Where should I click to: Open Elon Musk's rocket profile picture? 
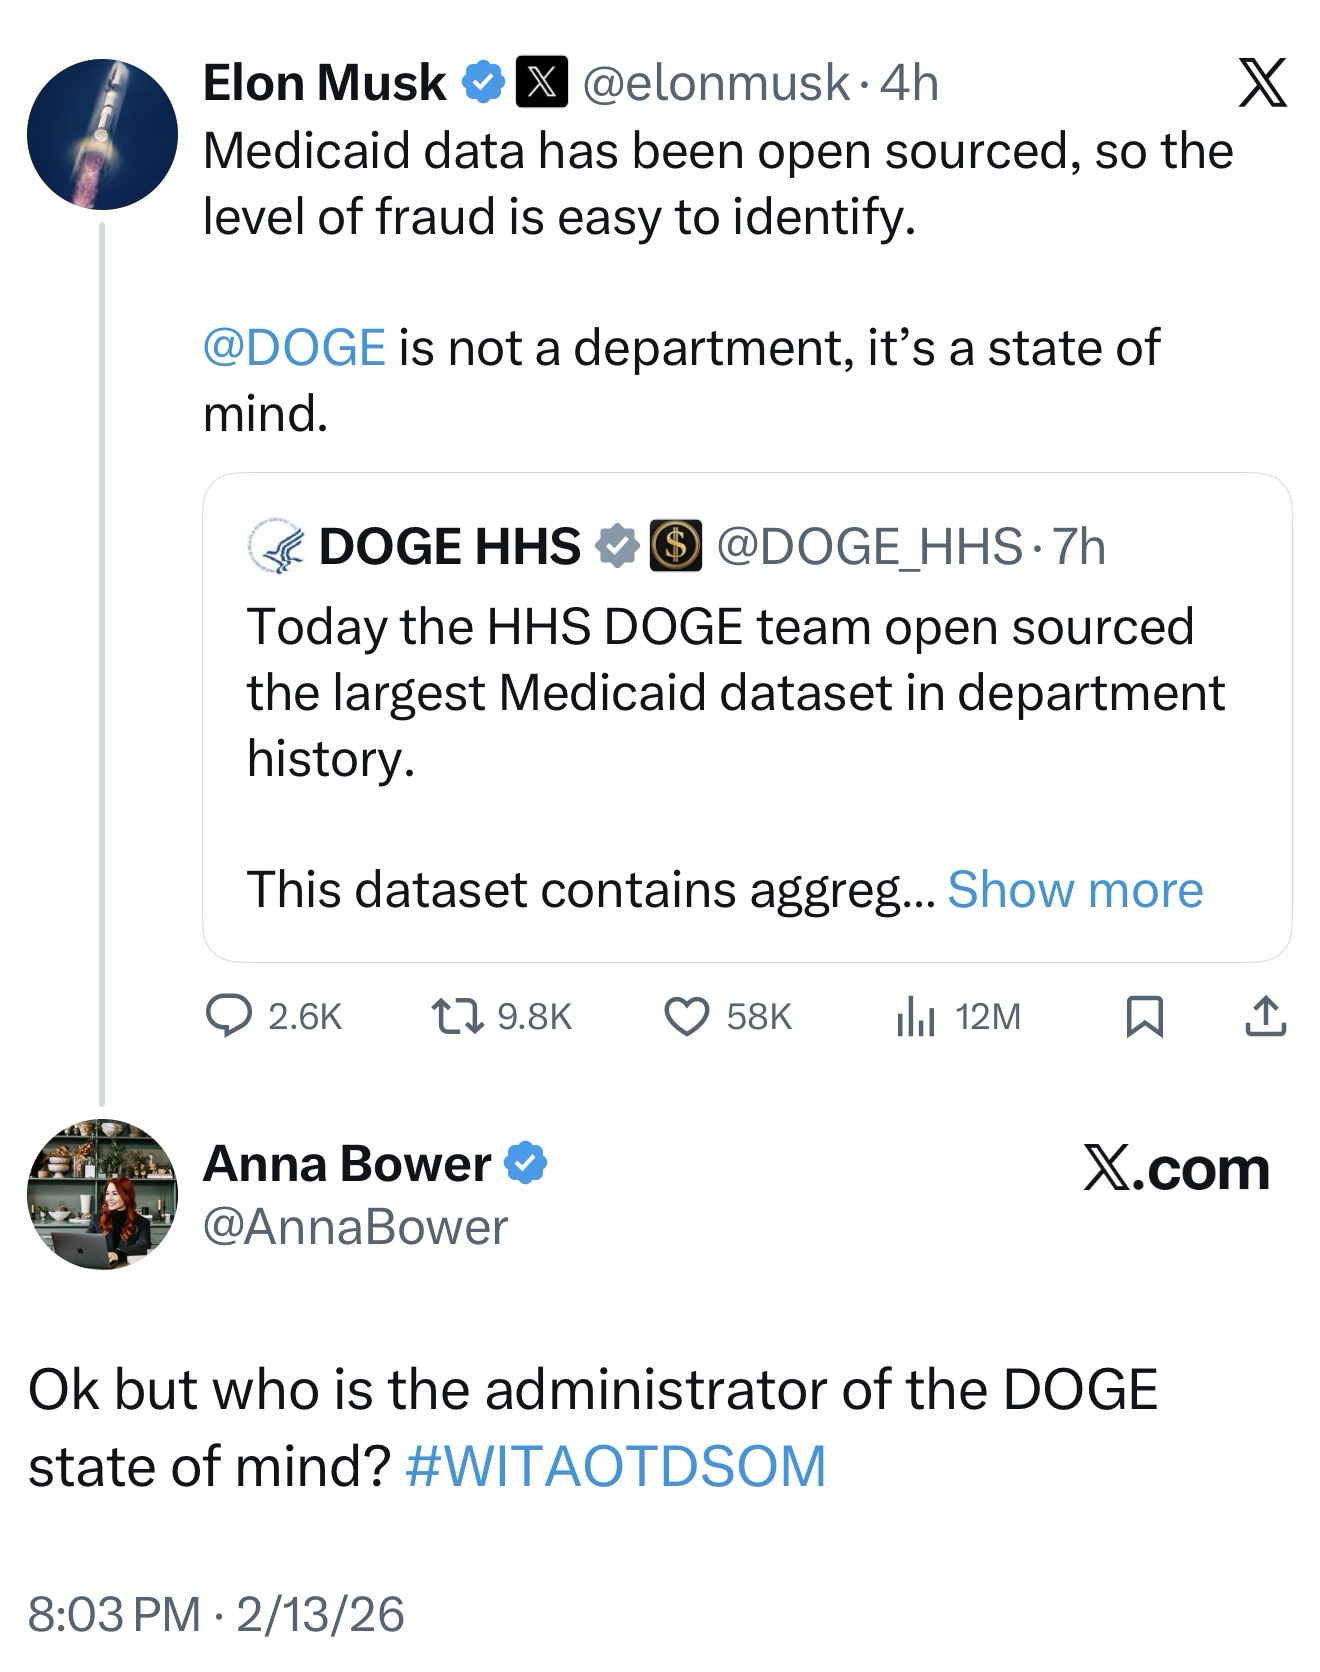[x=102, y=134]
